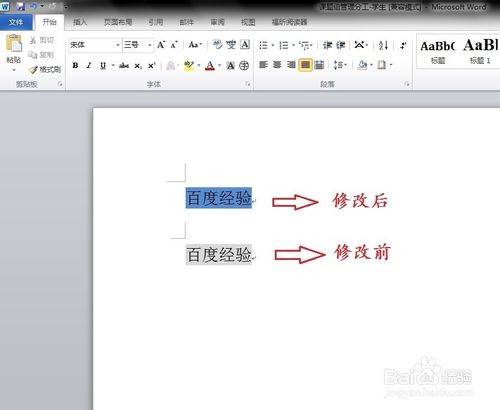This screenshot has width=500, height=410.
Task: Open the 福昕阅读器 ribbon tab
Action: 289,22
